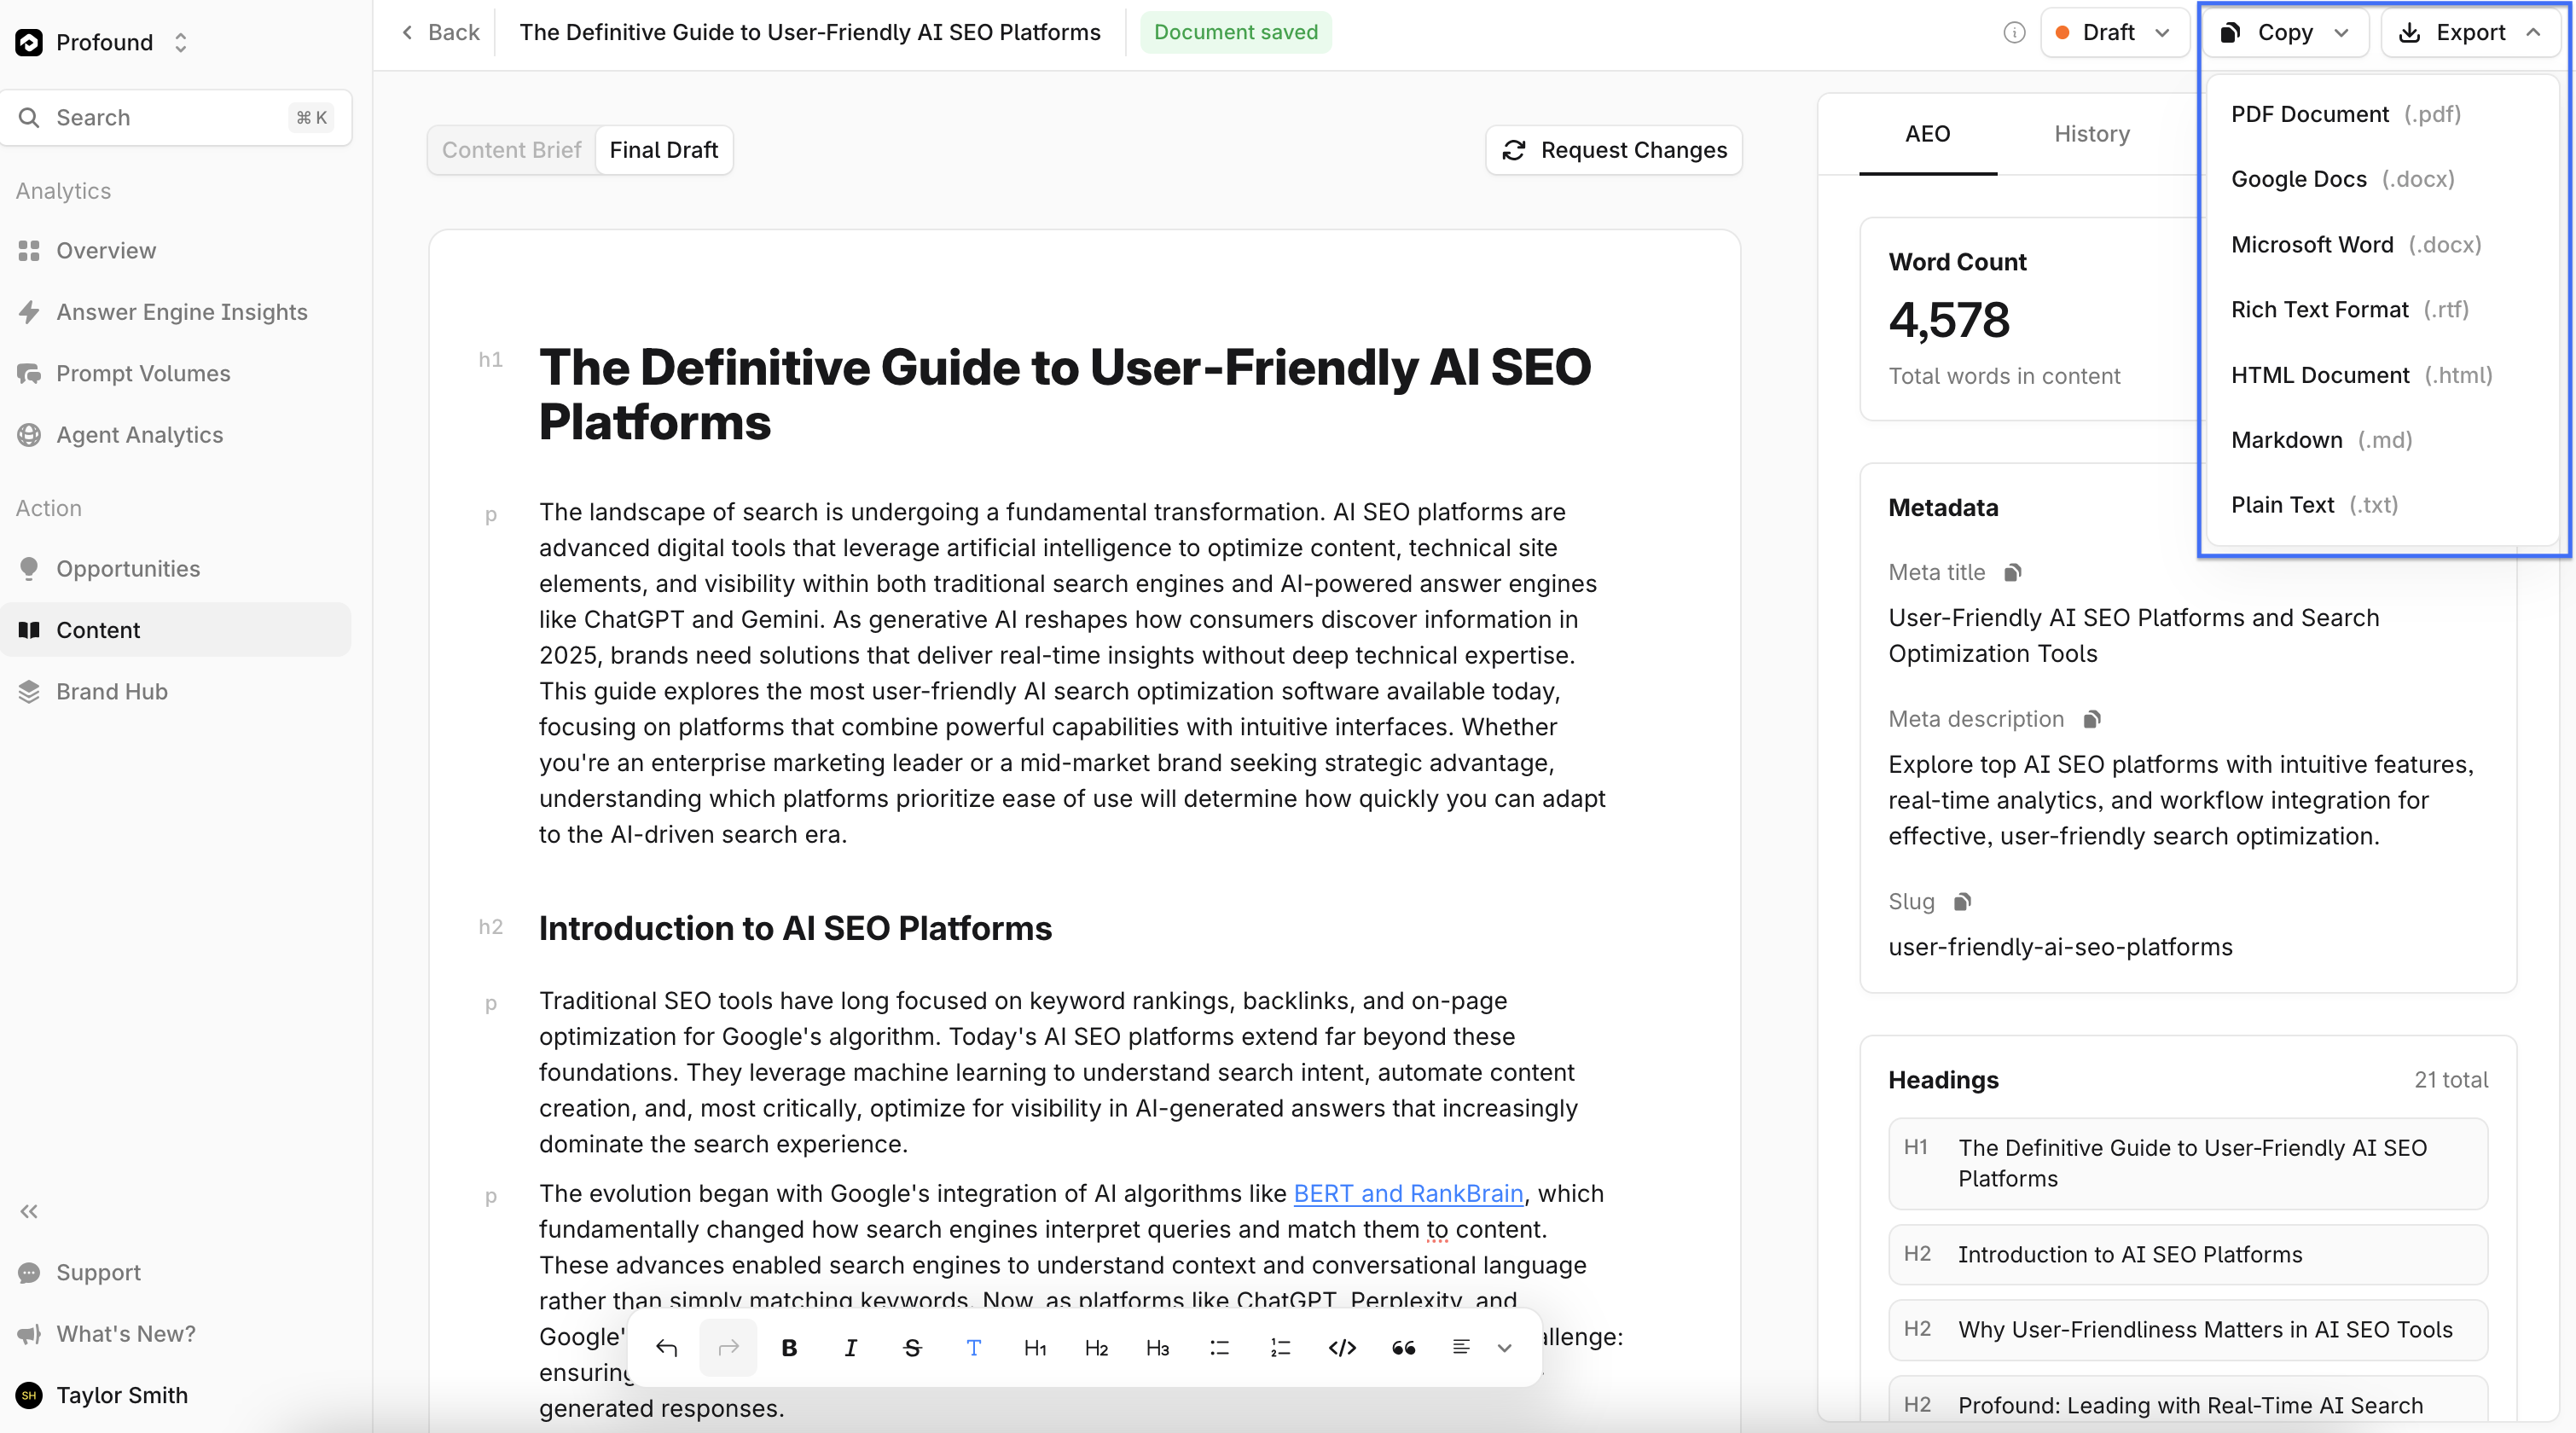Open the History panel tab
2576x1433 pixels.
click(2092, 134)
